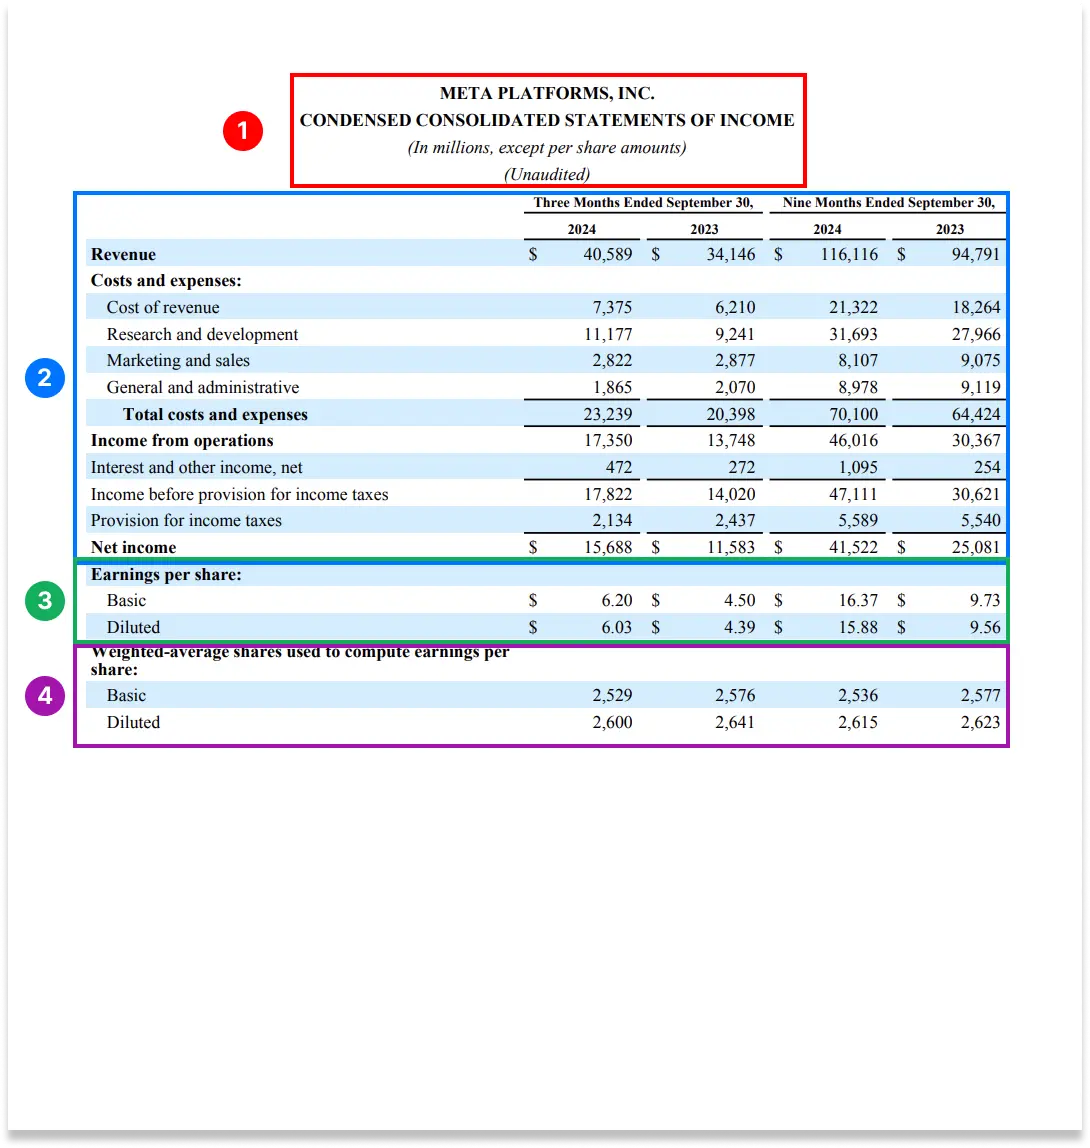The height and width of the screenshot is (1148, 1090).
Task: Select the Total costs and expenses label
Action: (215, 415)
